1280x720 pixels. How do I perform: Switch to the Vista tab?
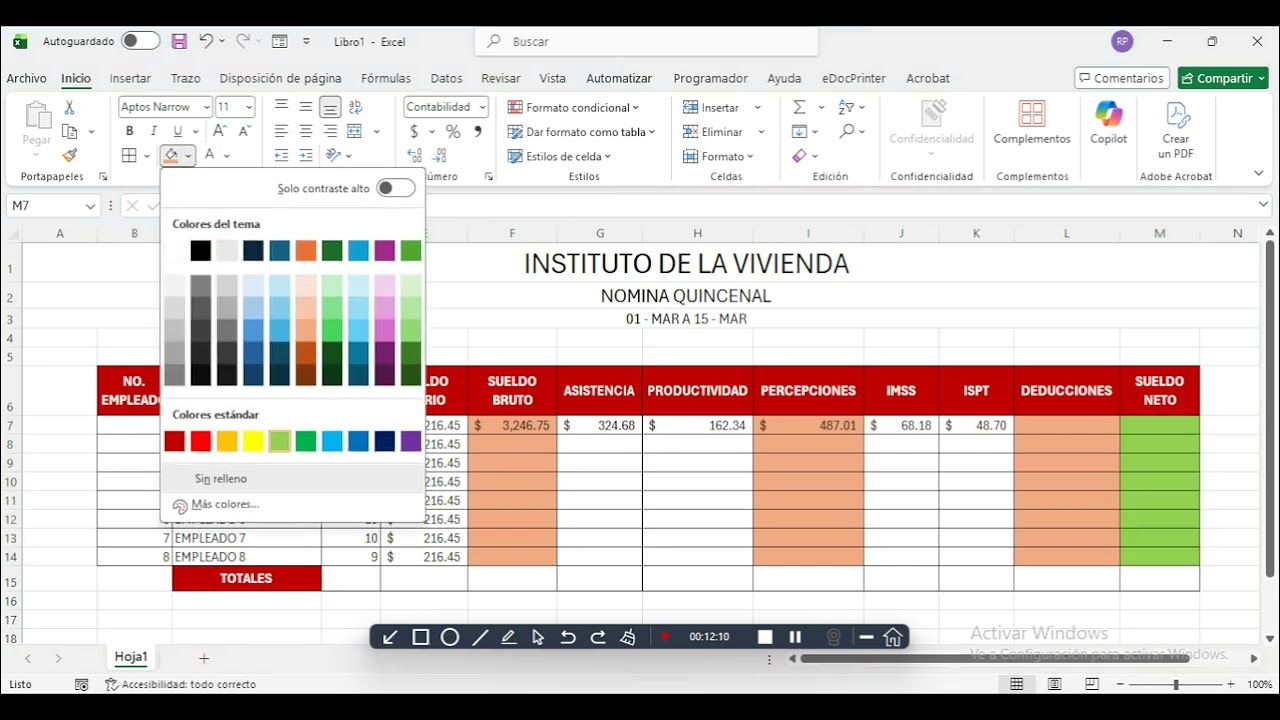pos(552,78)
